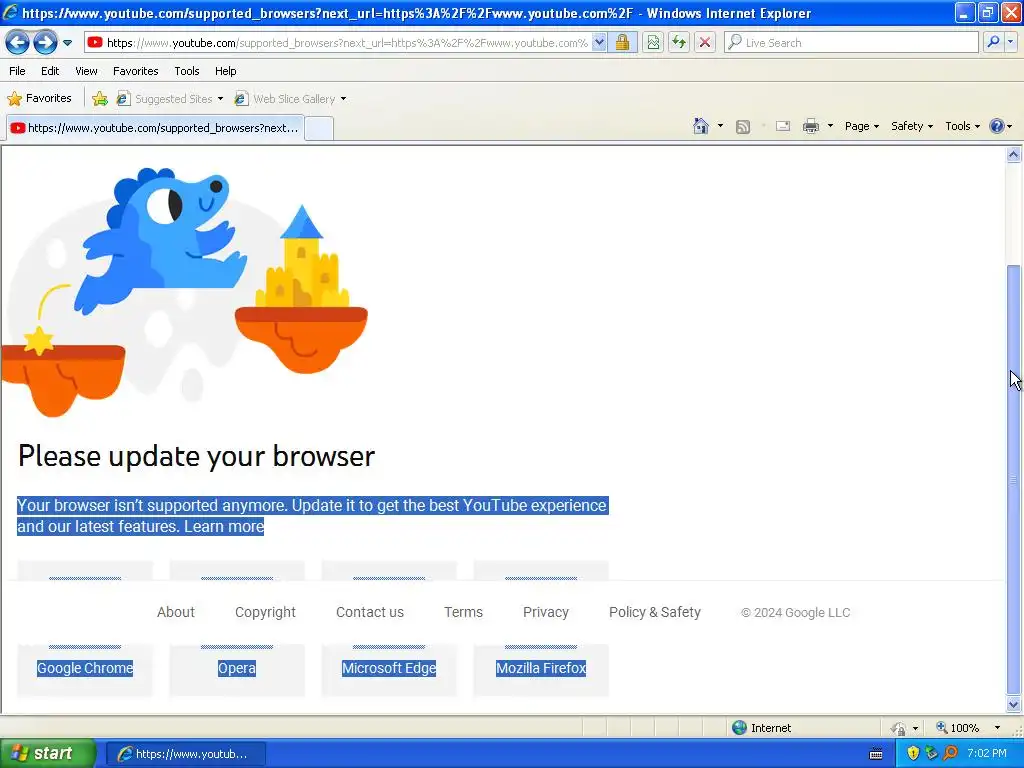
Task: Click the Add to Favorites Bar icon
Action: (x=100, y=99)
